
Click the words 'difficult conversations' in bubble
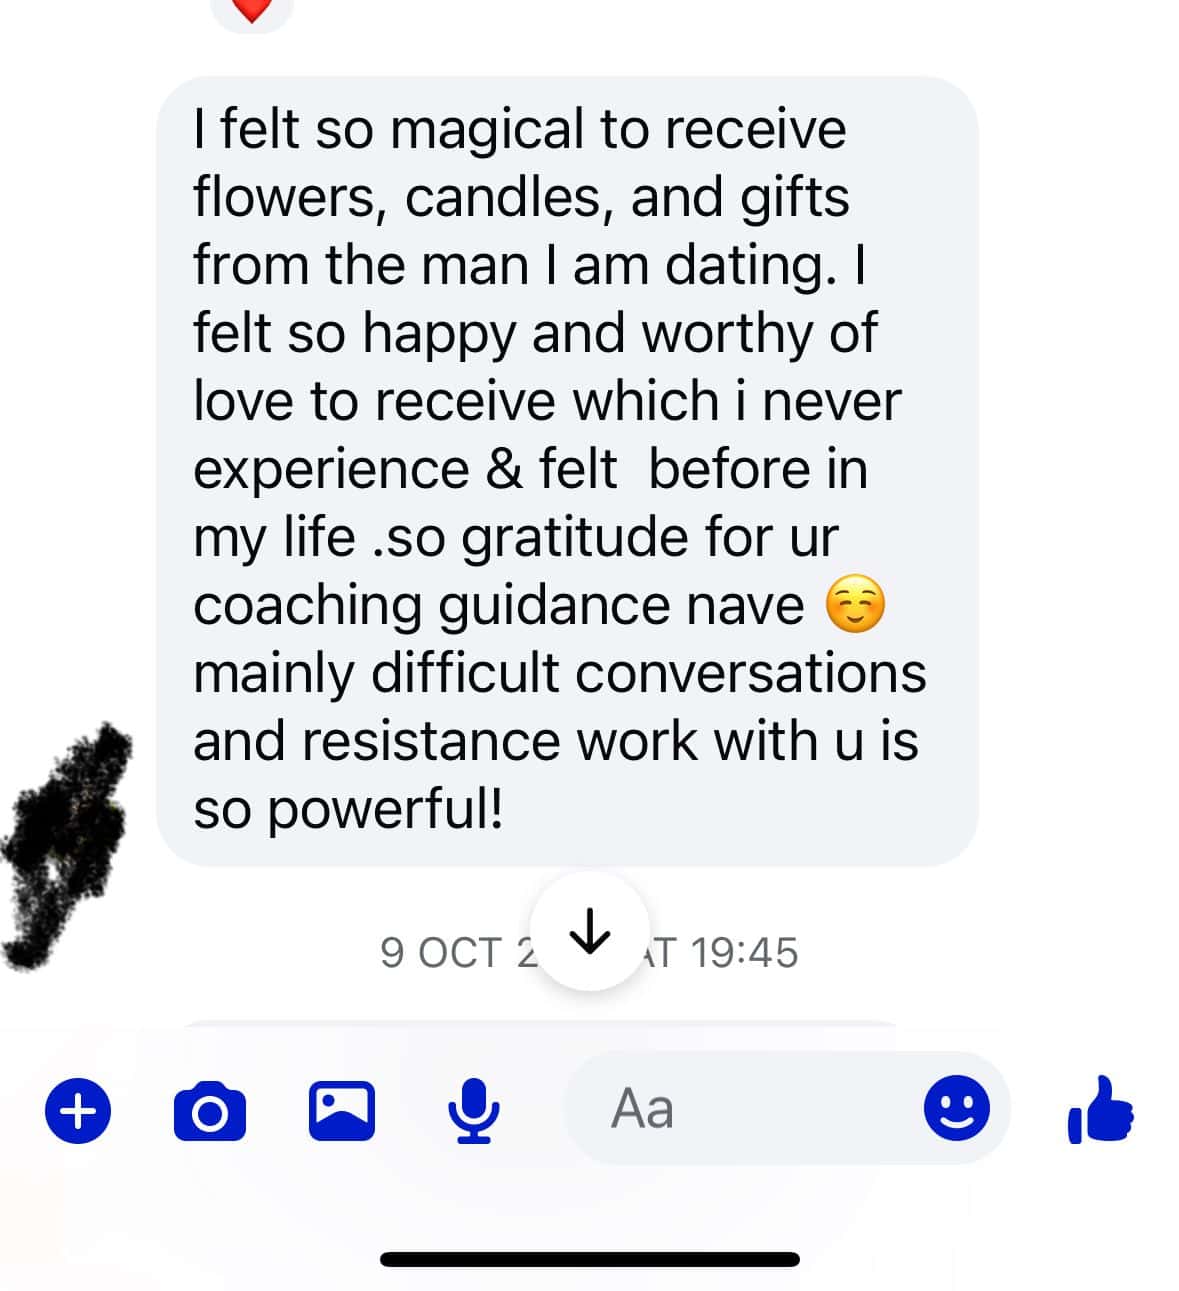pyautogui.click(x=649, y=673)
